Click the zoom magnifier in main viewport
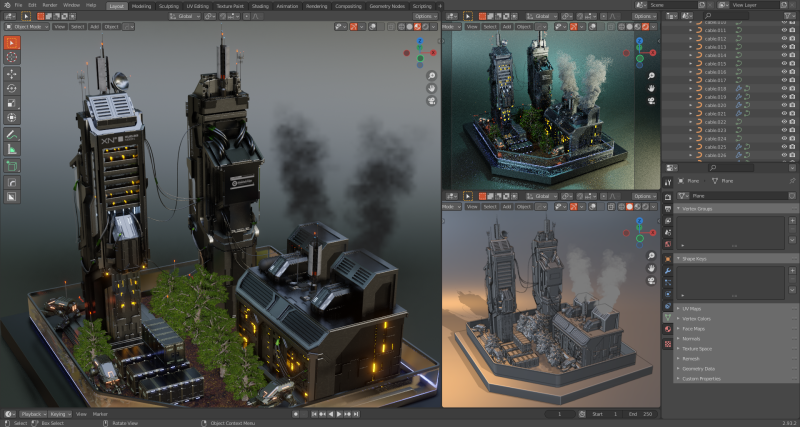Image resolution: width=800 pixels, height=427 pixels. 431,76
